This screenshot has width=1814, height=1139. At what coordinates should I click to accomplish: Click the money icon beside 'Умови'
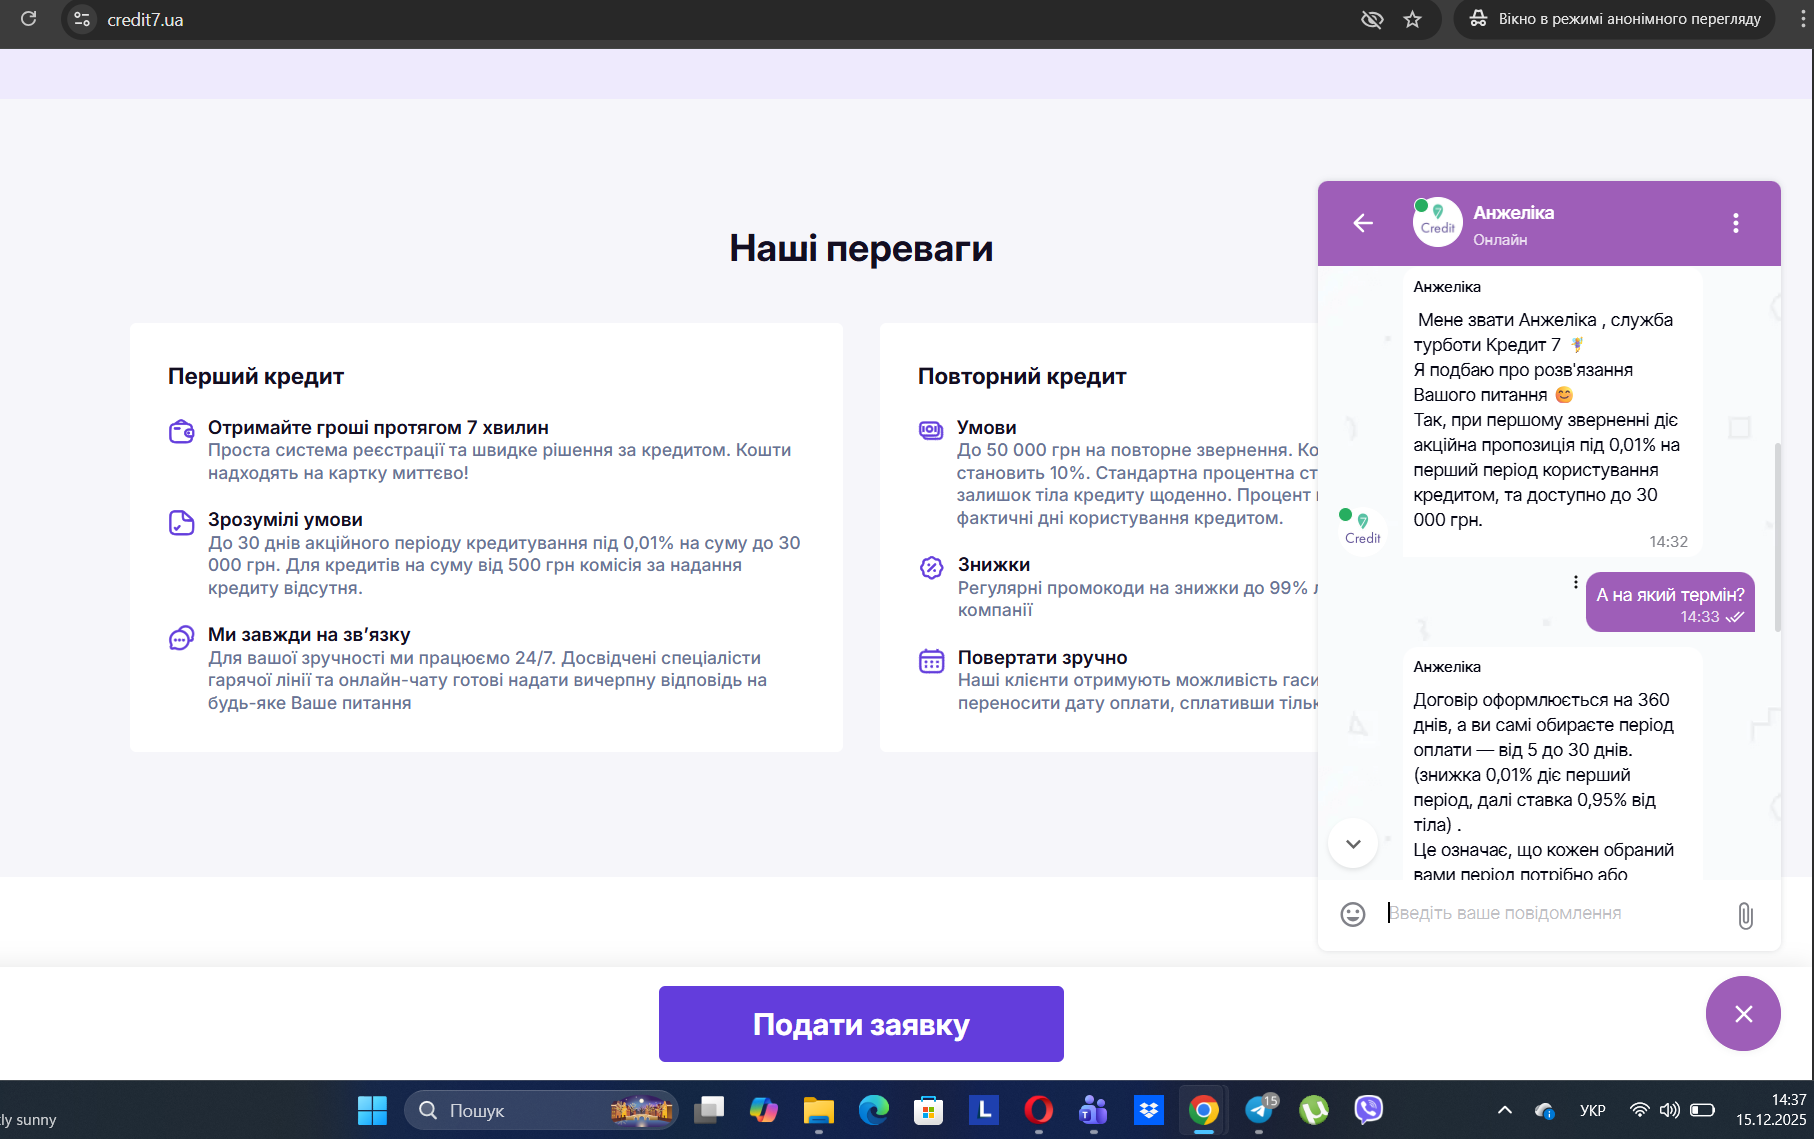coord(931,430)
